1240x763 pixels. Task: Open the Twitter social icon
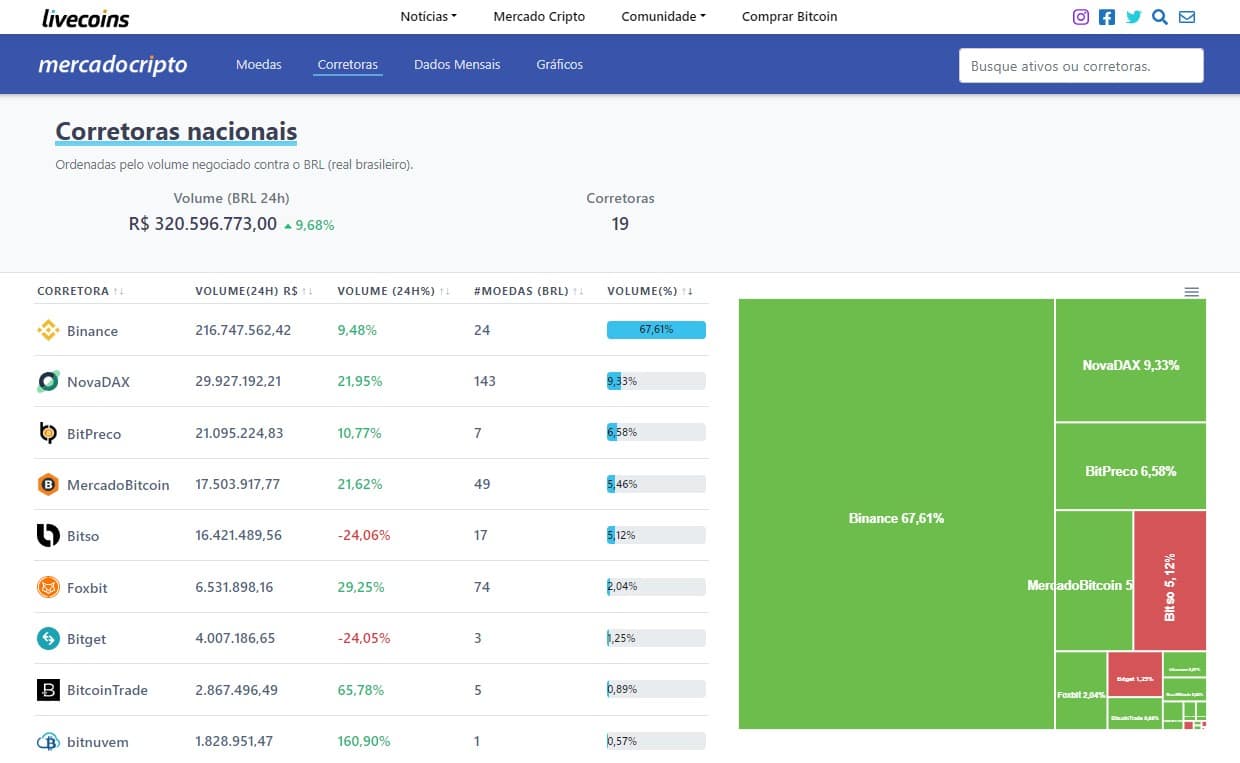pyautogui.click(x=1133, y=16)
